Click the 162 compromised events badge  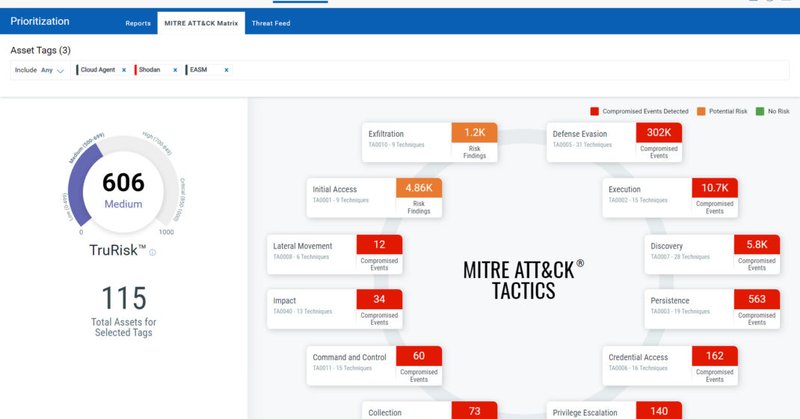point(715,356)
